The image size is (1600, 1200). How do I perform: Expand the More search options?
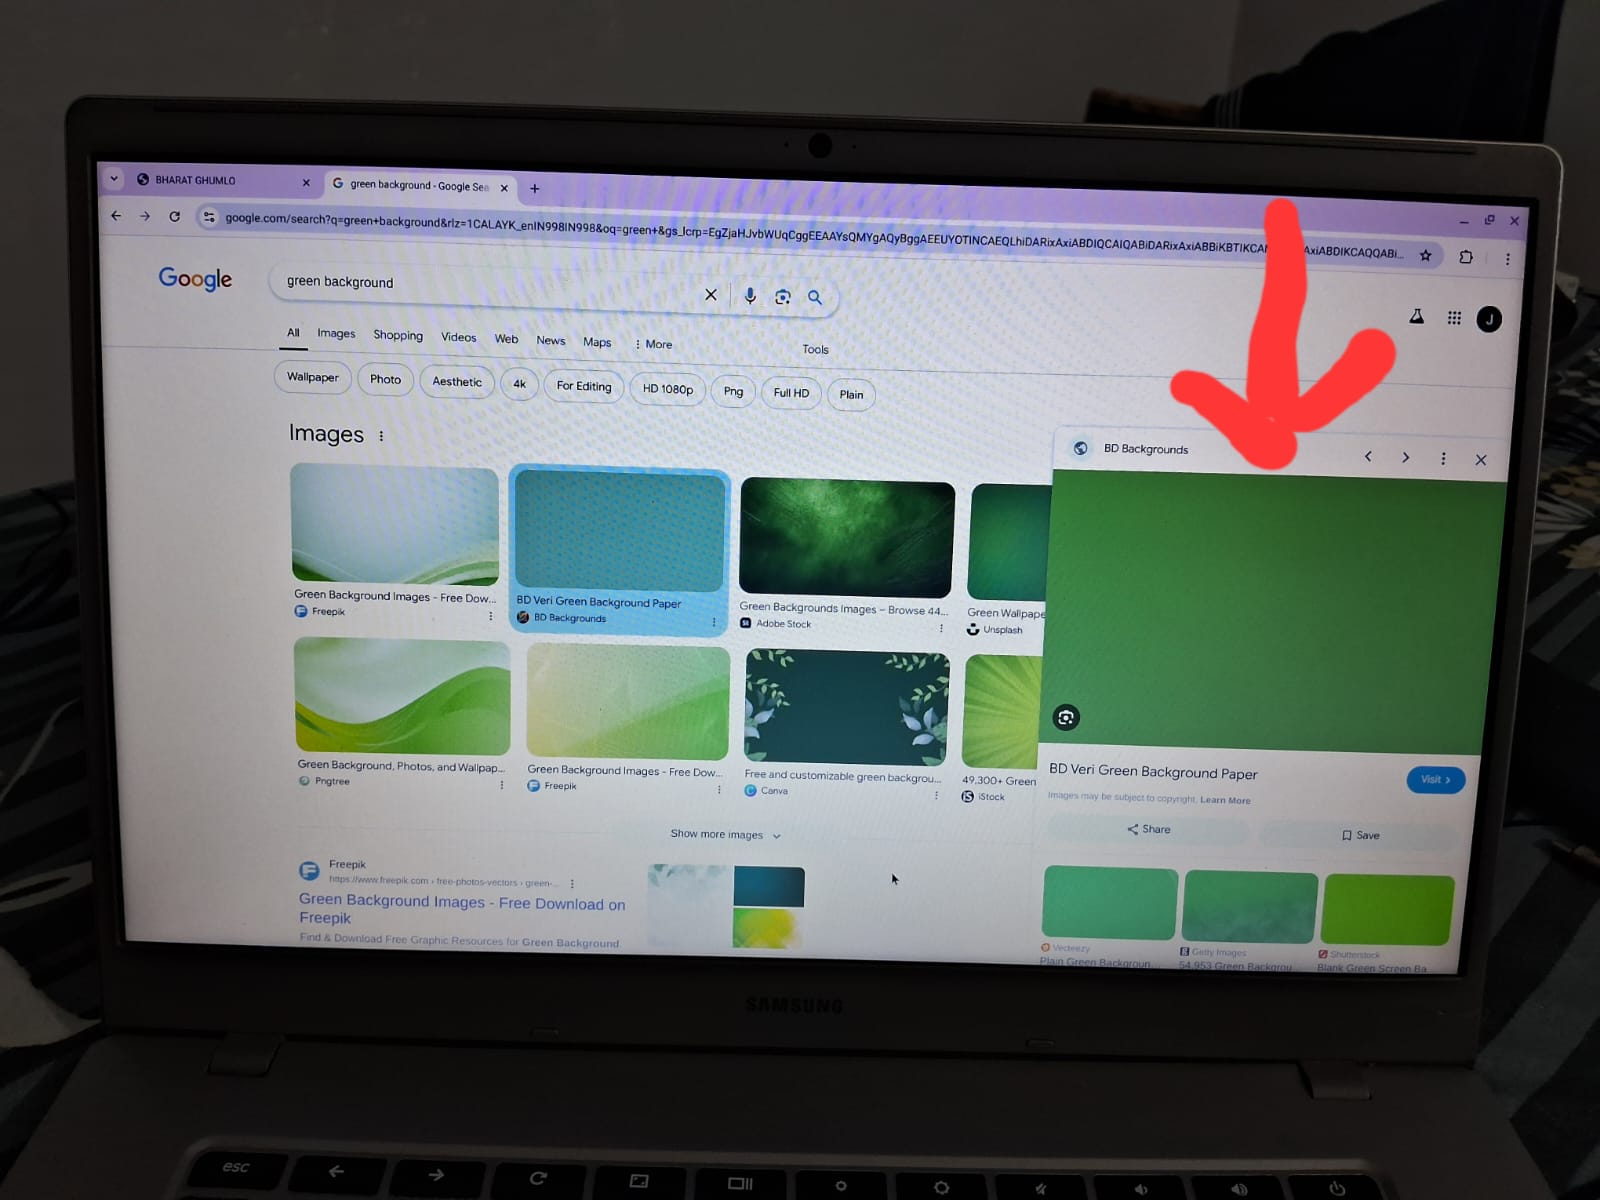pyautogui.click(x=654, y=344)
